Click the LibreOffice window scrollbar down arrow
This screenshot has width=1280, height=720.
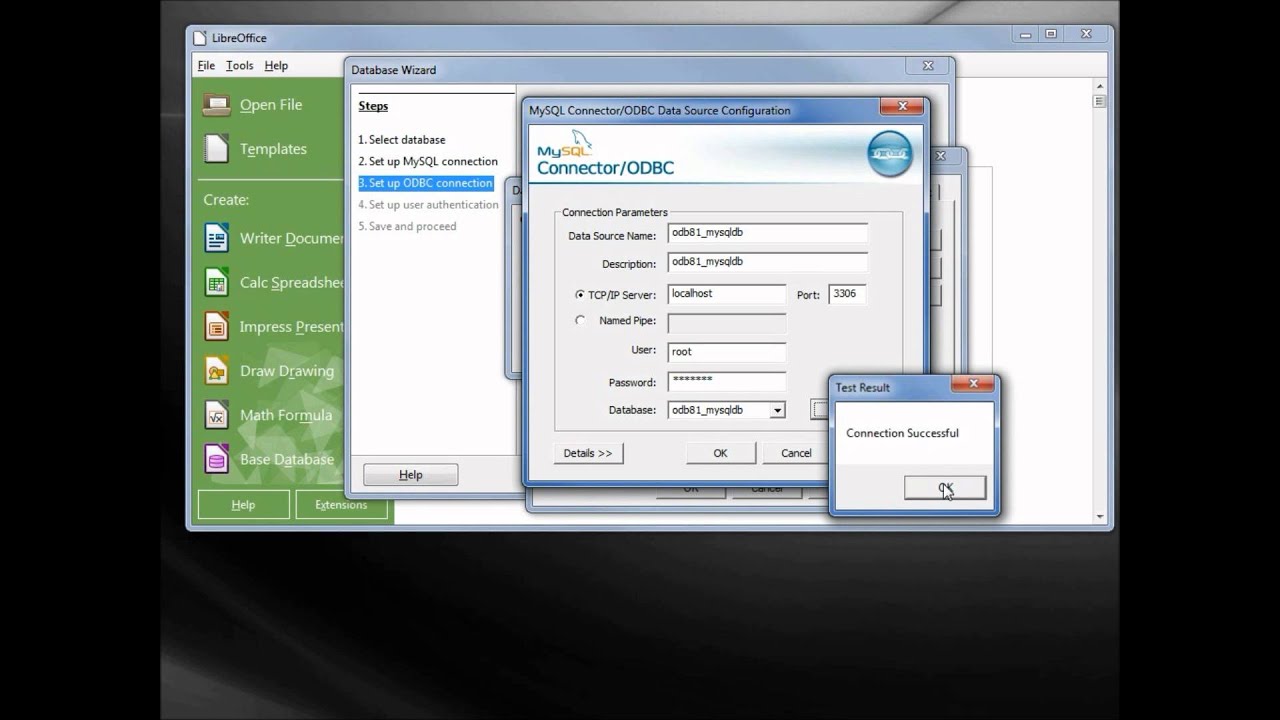[x=1100, y=517]
